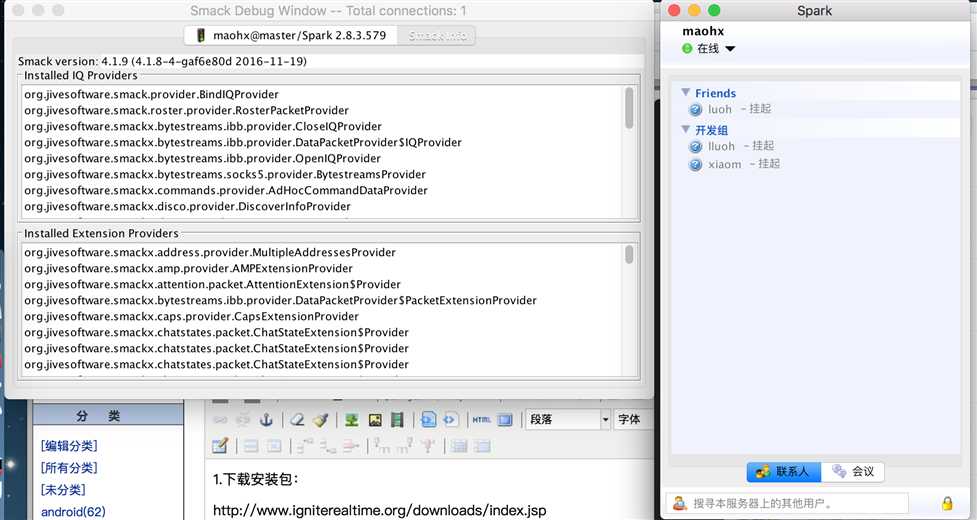Click the fullscreen preview icon beside HTML

(505, 420)
